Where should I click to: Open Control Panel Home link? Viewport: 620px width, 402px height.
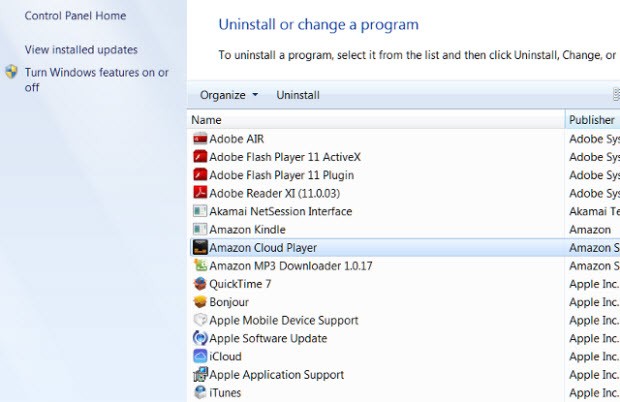tap(76, 16)
